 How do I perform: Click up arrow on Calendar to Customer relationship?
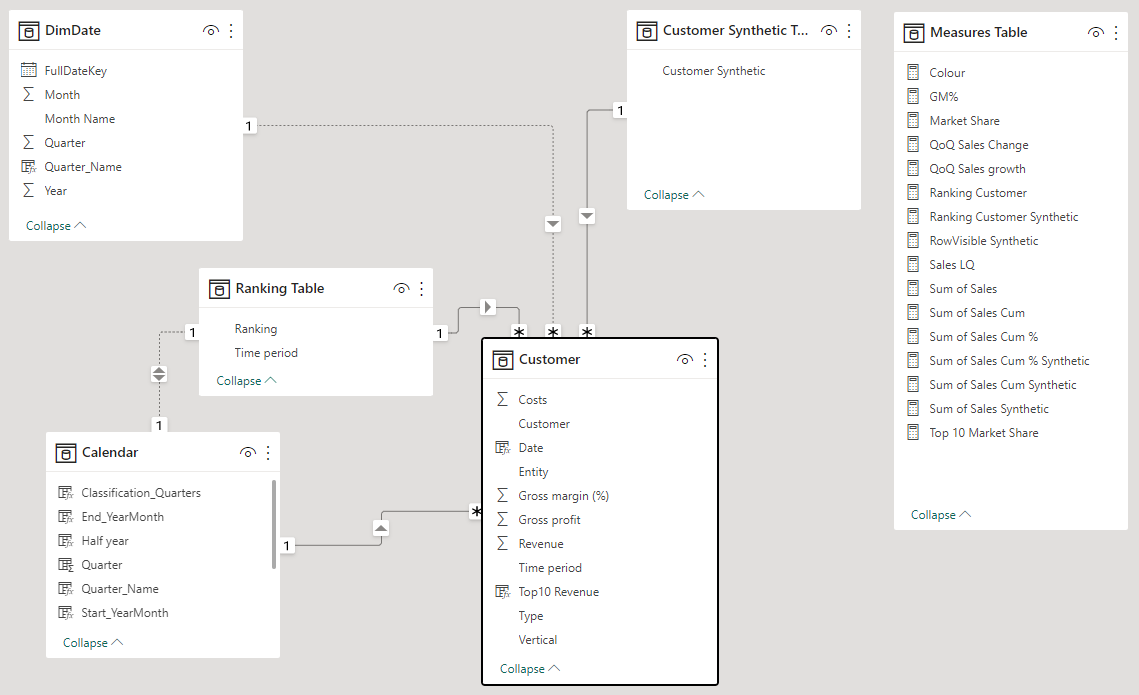pyautogui.click(x=381, y=528)
